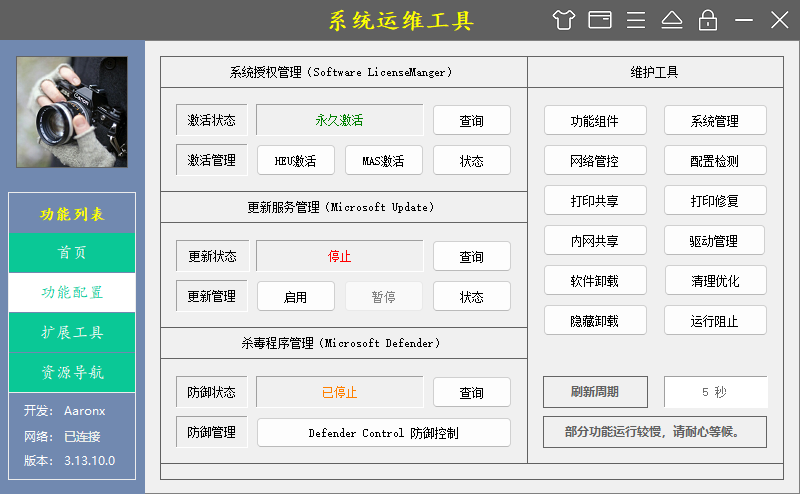Image resolution: width=800 pixels, height=494 pixels.
Task: Click the 刷新周期 button
Action: [x=595, y=392]
